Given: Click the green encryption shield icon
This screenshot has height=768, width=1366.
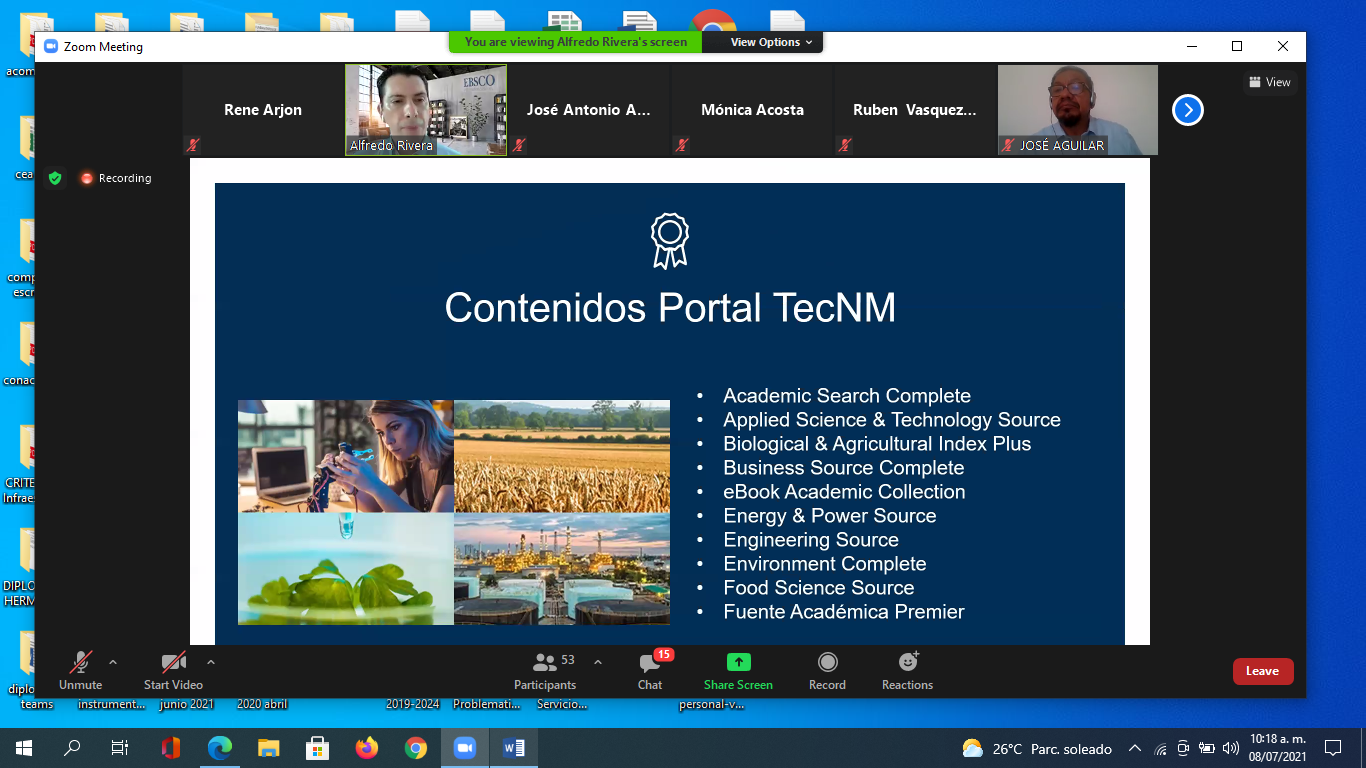Looking at the screenshot, I should 55,178.
